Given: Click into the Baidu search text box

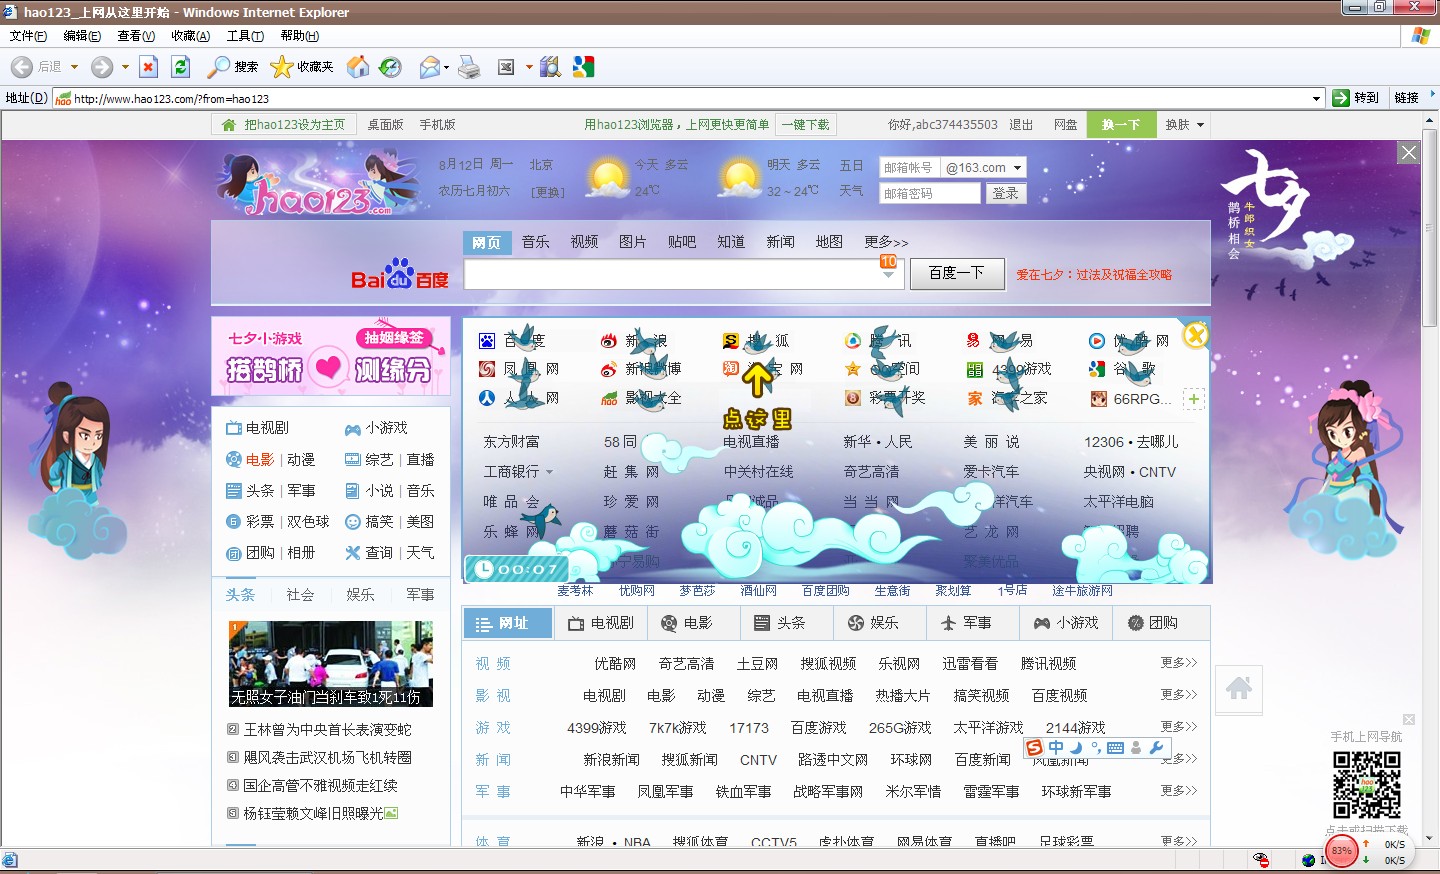Looking at the screenshot, I should (684, 274).
